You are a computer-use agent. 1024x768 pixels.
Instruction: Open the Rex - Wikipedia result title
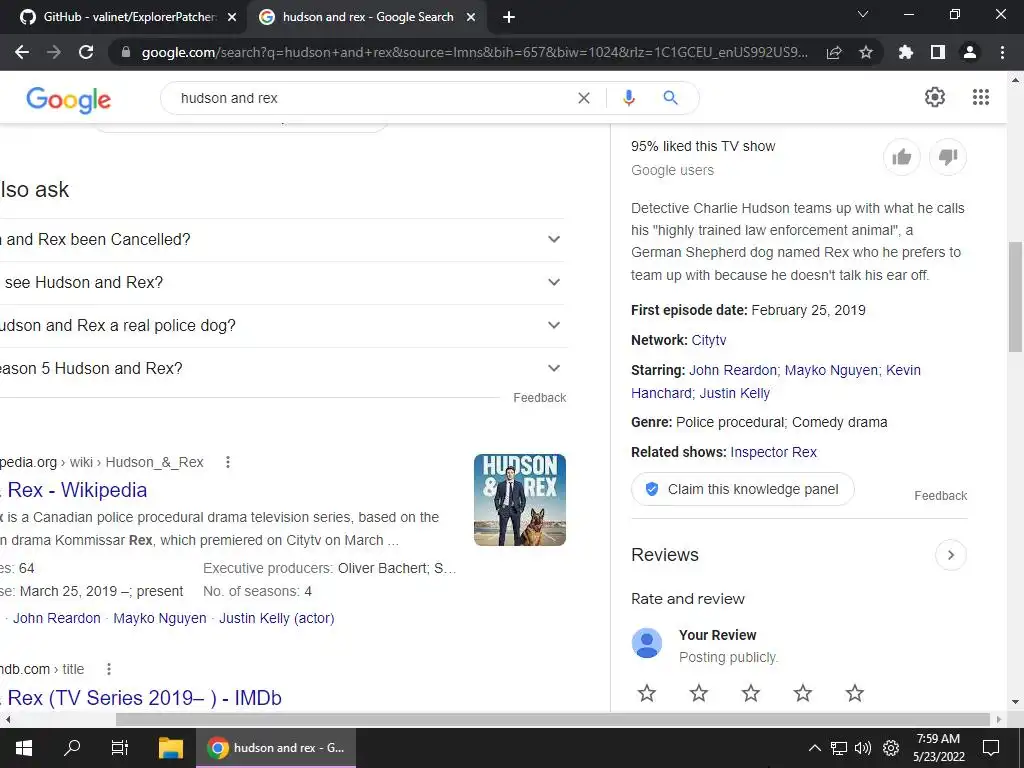pyautogui.click(x=74, y=490)
